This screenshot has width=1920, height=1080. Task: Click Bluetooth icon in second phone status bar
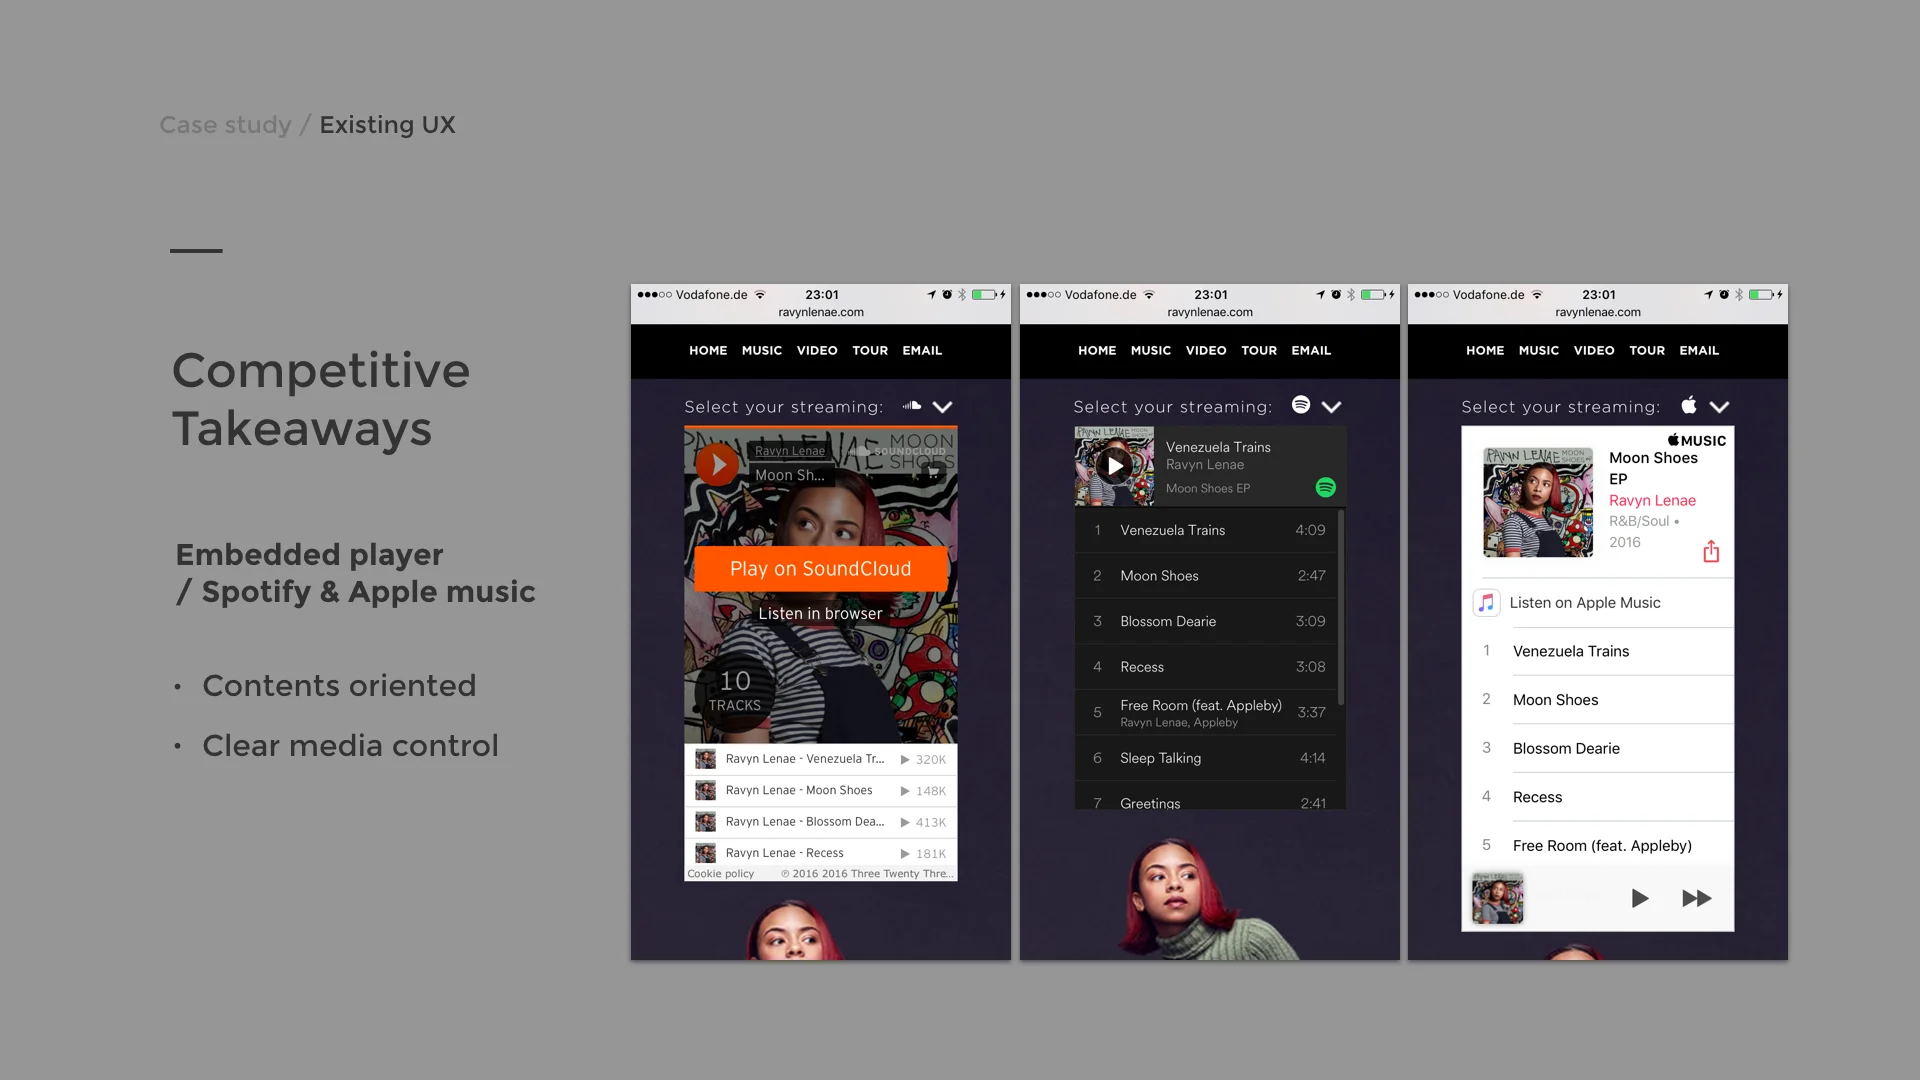click(1351, 295)
